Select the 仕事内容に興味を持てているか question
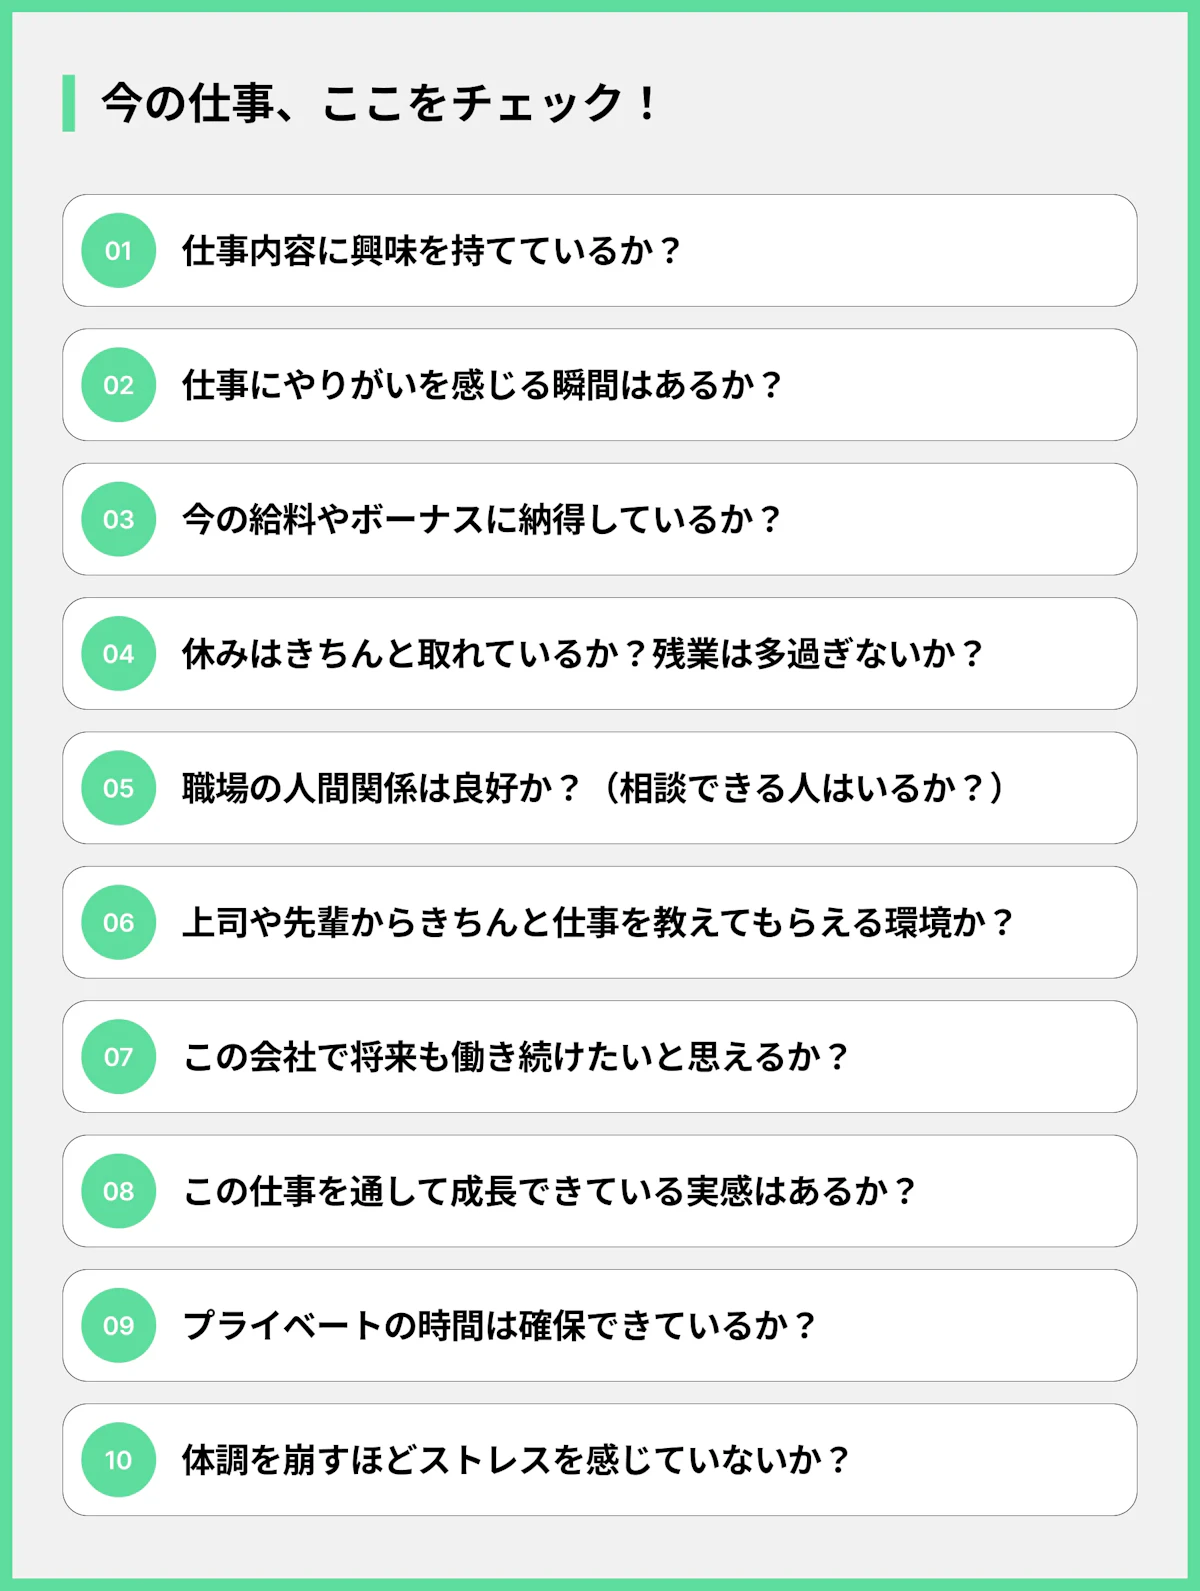The image size is (1200, 1591). 431,251
